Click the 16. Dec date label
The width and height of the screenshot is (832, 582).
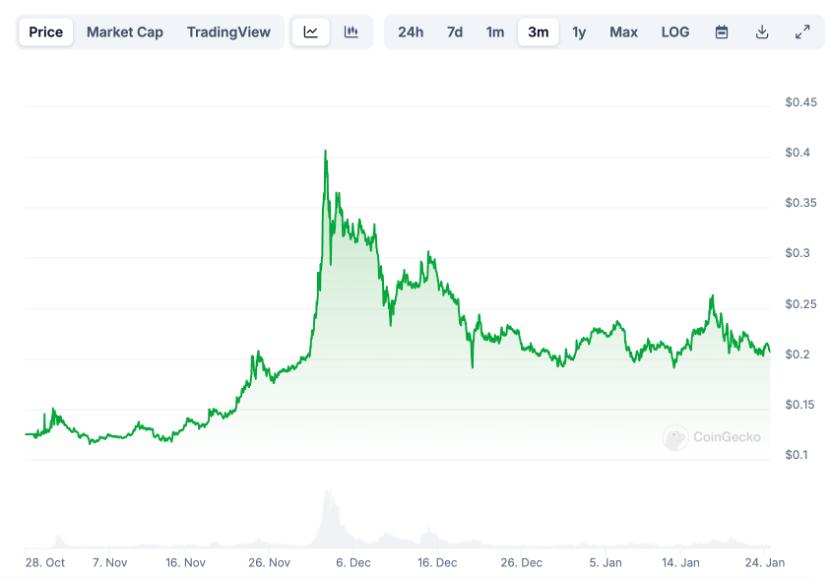click(x=438, y=563)
